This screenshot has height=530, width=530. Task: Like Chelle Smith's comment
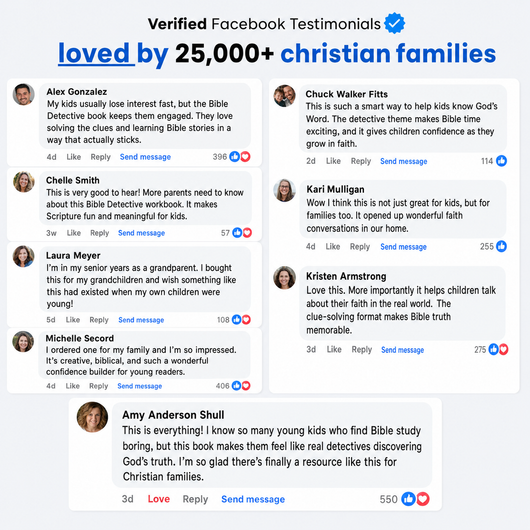(x=74, y=233)
